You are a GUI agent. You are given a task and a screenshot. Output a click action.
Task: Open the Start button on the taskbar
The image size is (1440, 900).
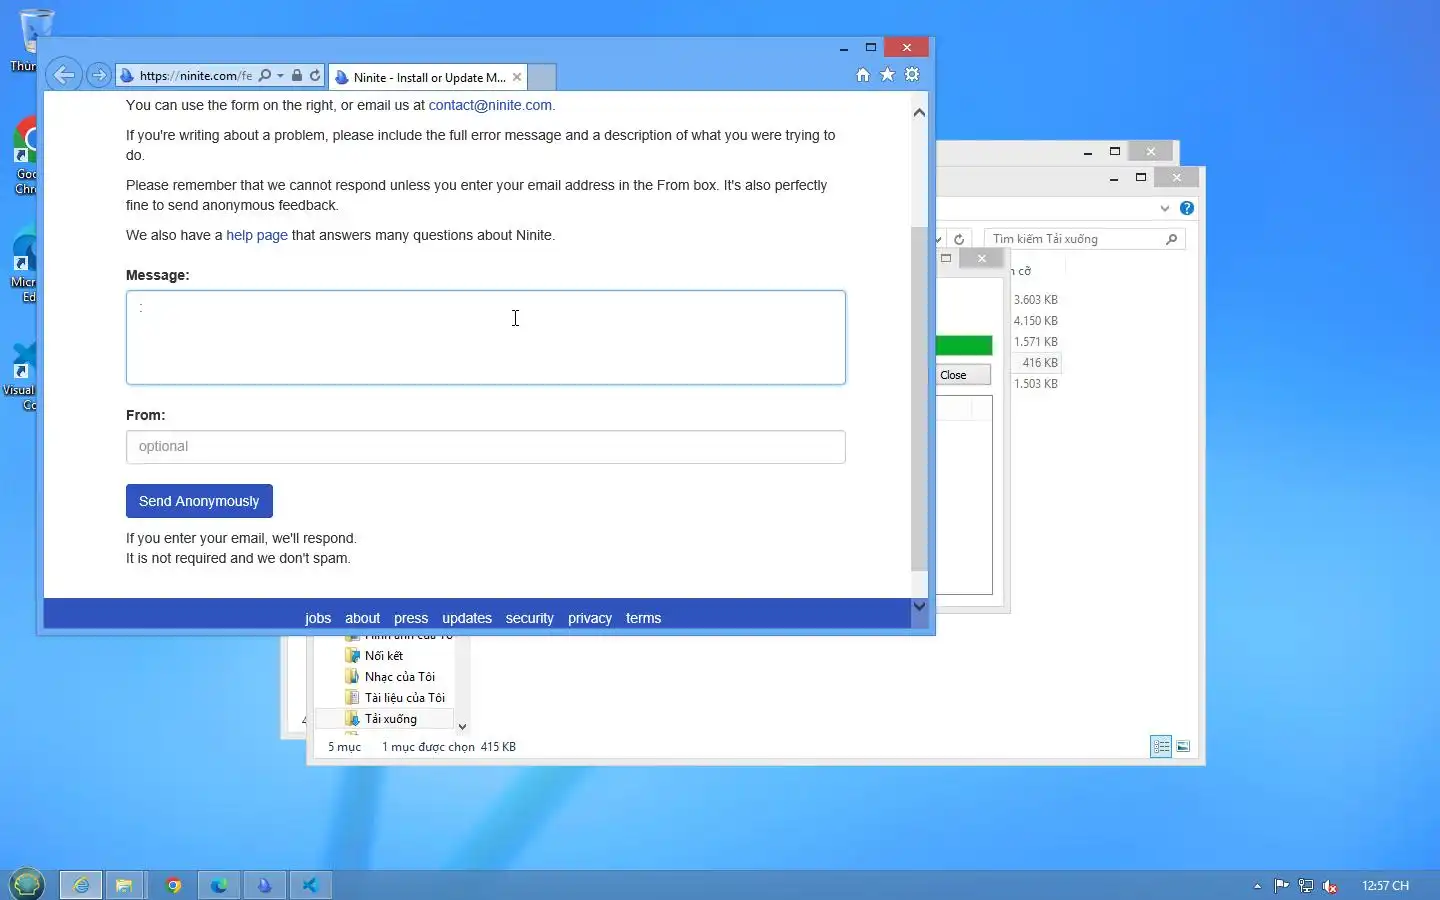[x=27, y=884]
